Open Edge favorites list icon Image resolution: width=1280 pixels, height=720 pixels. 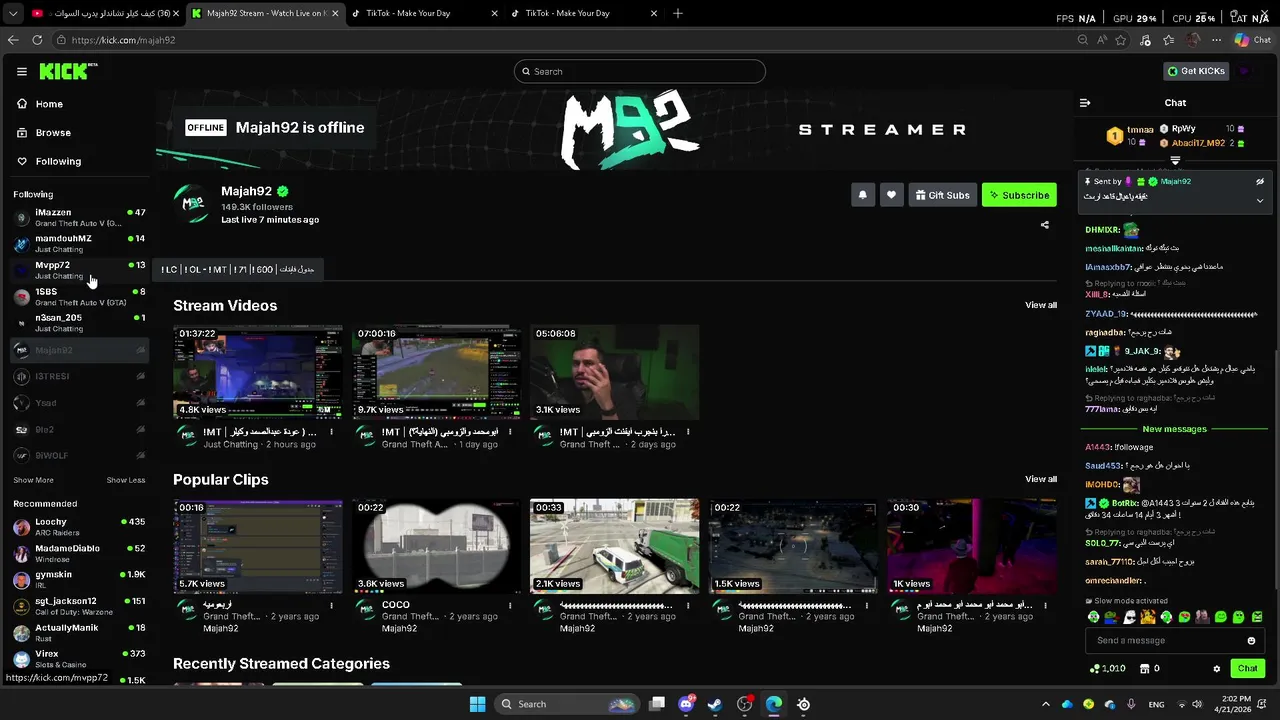coord(1169,40)
